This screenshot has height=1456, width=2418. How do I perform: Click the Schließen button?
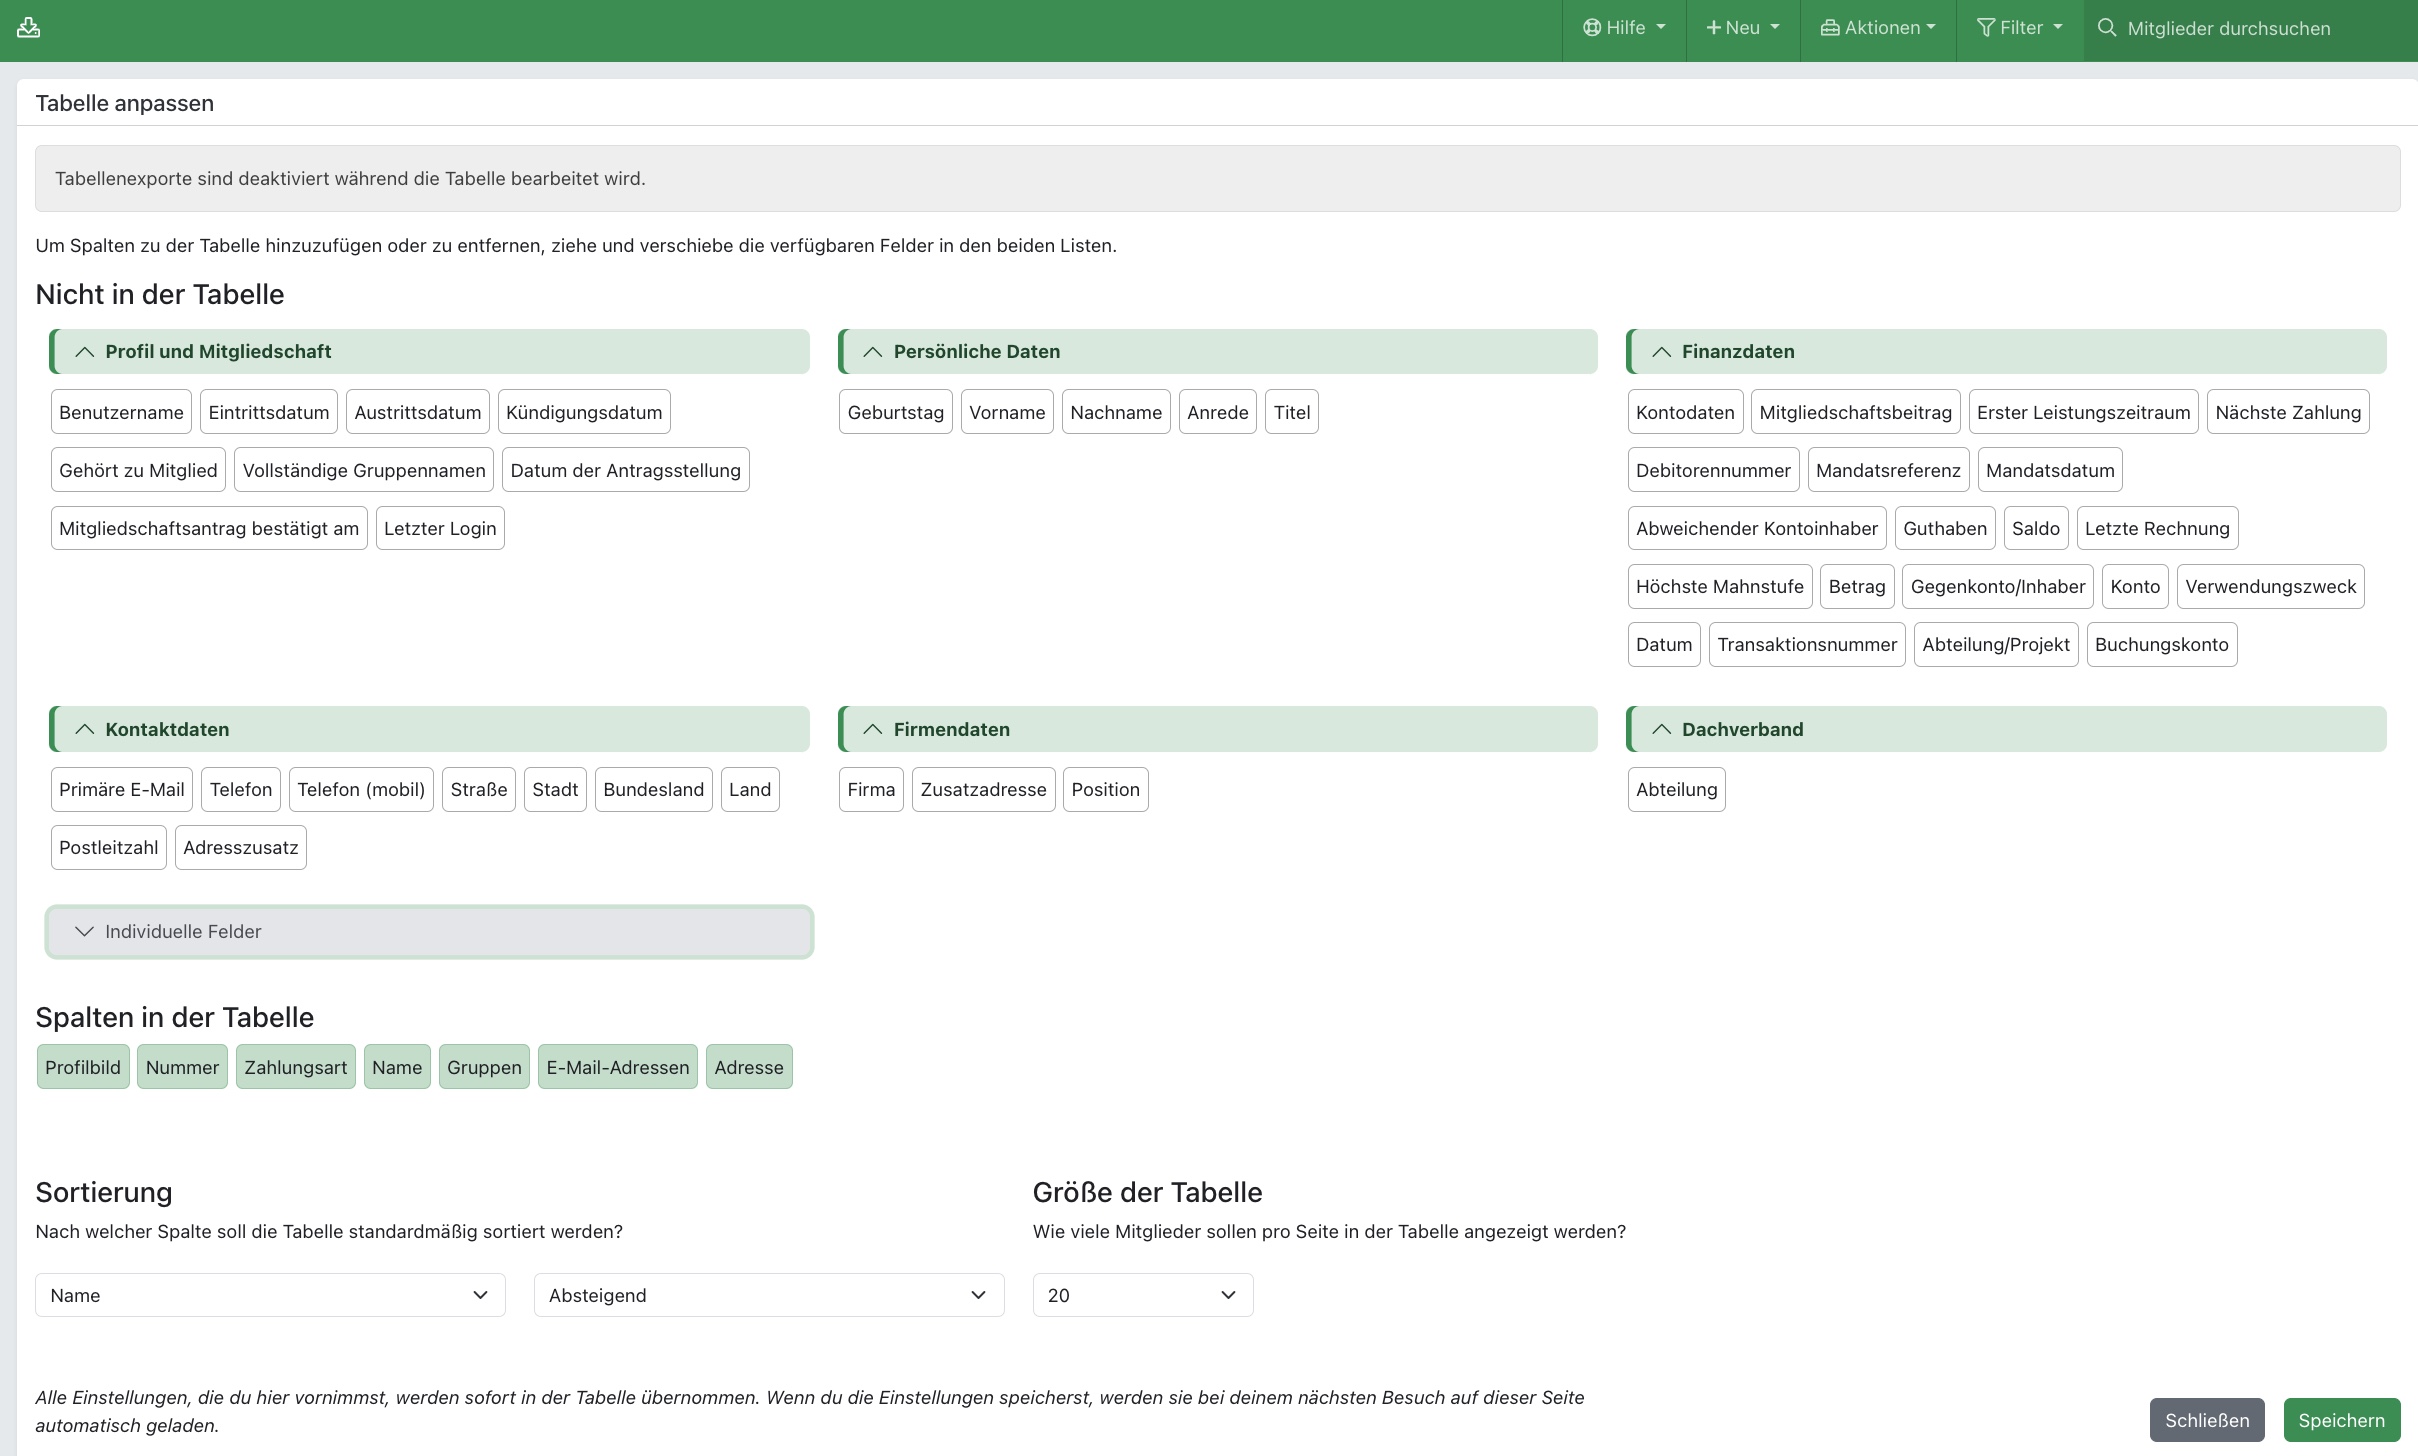click(2207, 1420)
